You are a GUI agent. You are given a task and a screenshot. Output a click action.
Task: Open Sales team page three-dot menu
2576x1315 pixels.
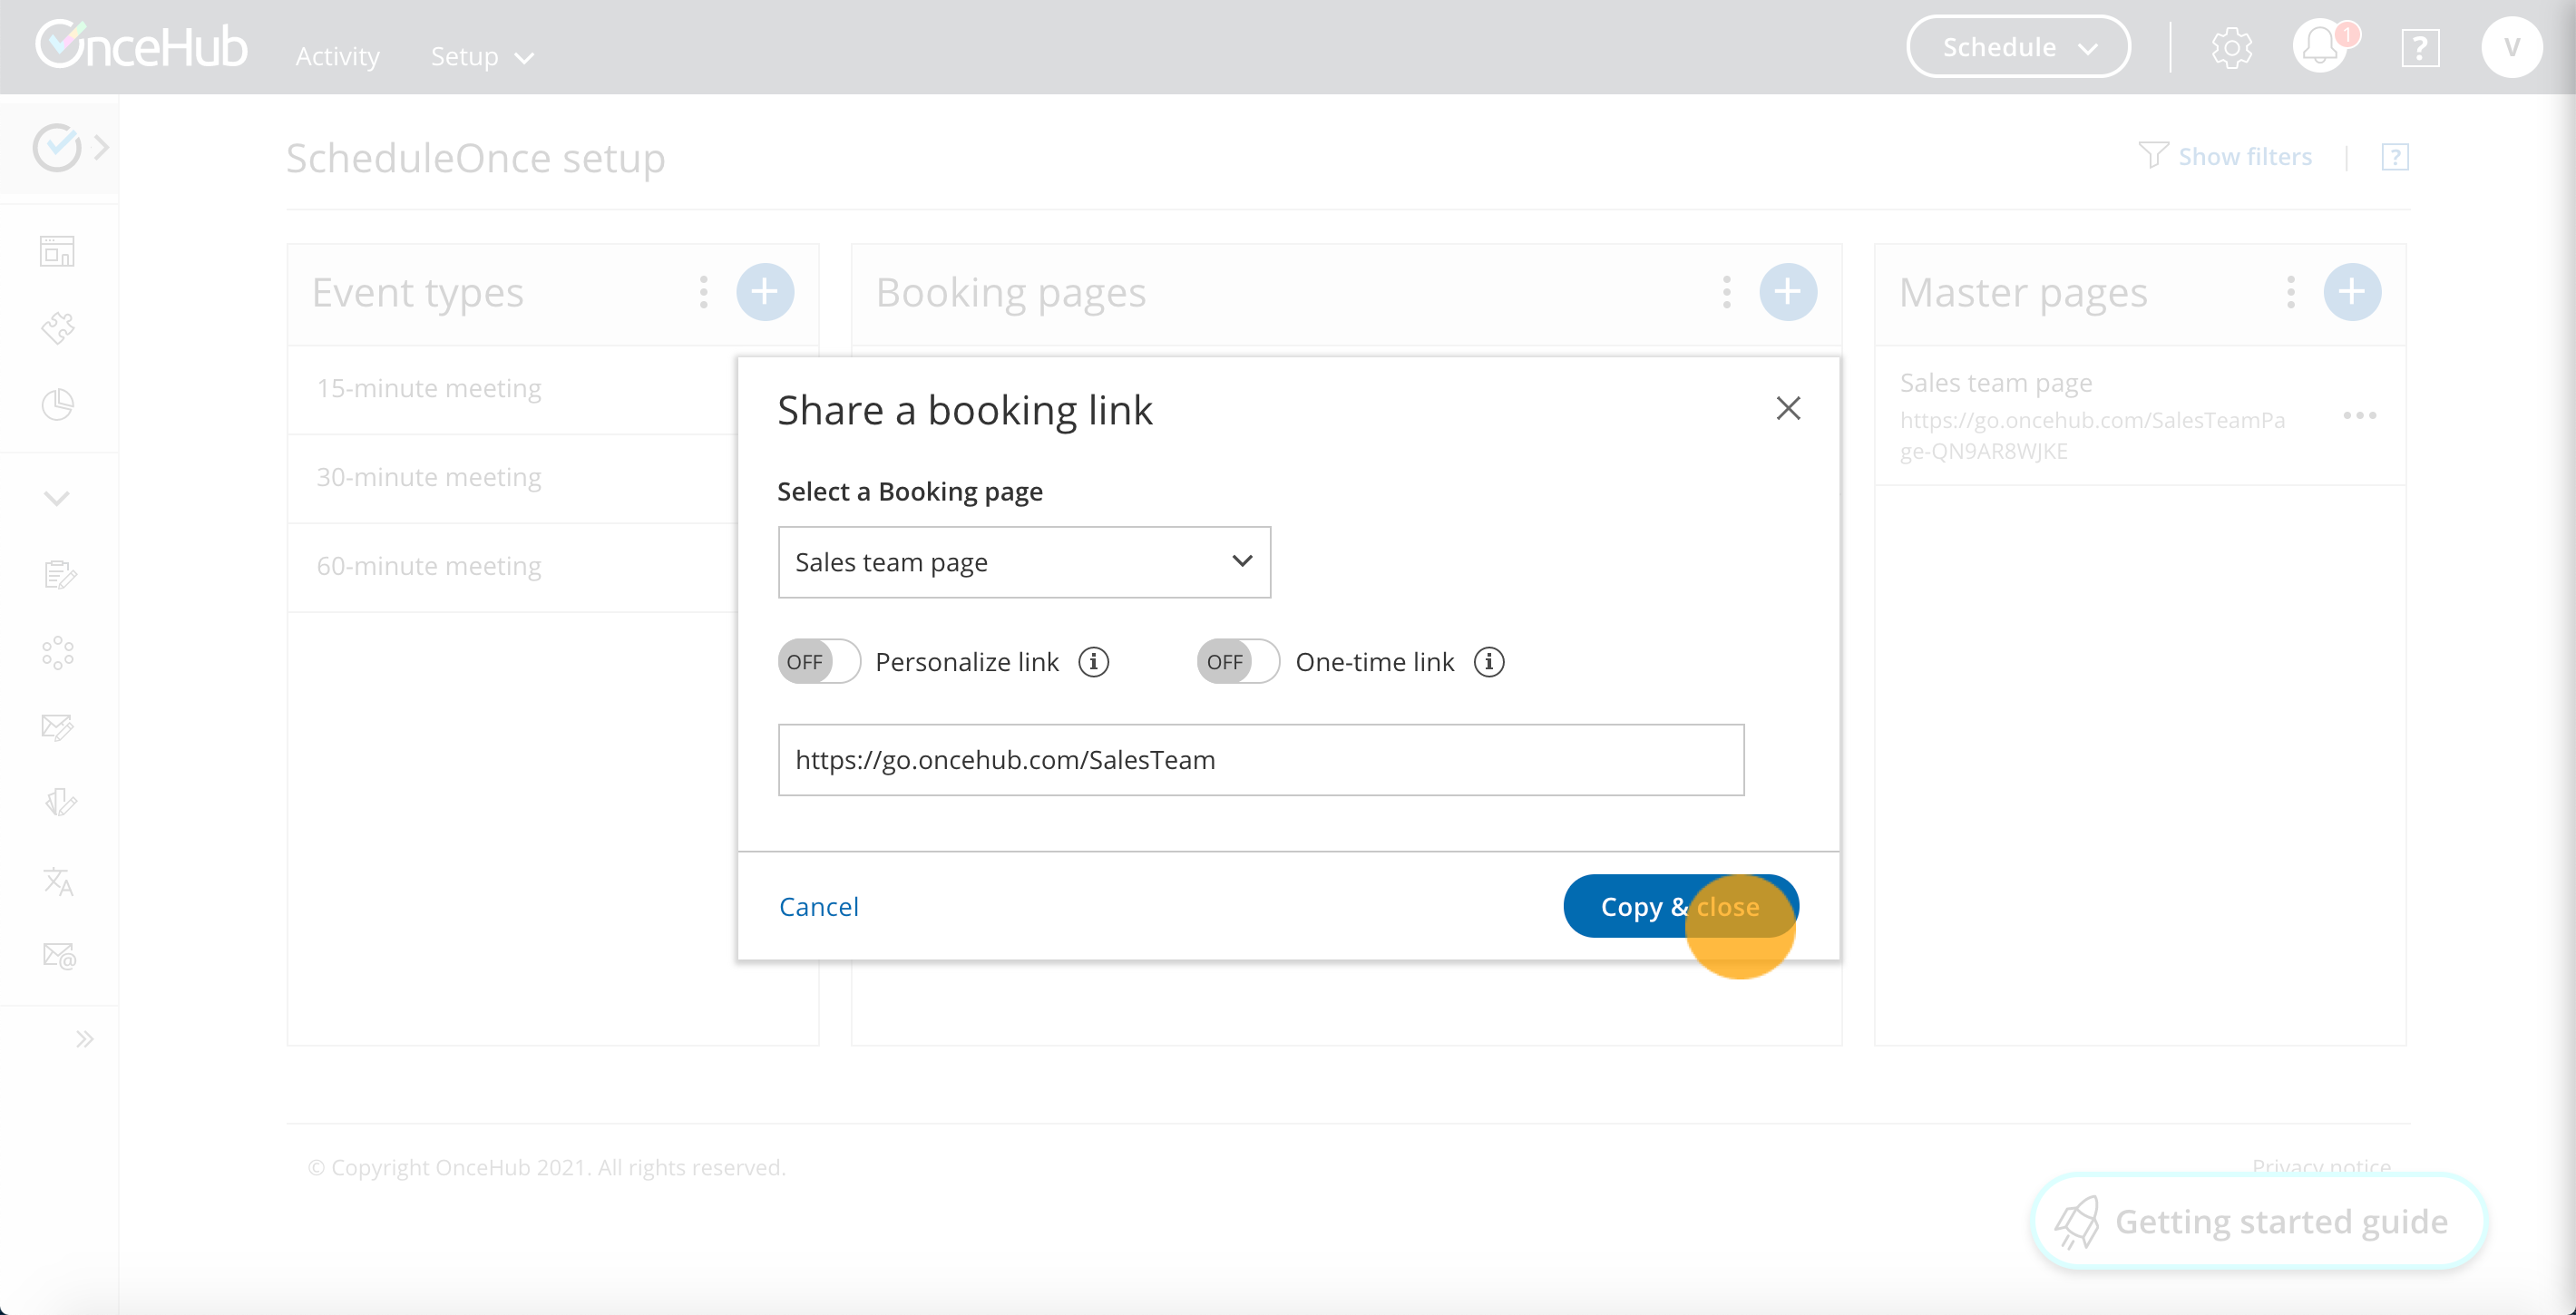(x=2359, y=415)
